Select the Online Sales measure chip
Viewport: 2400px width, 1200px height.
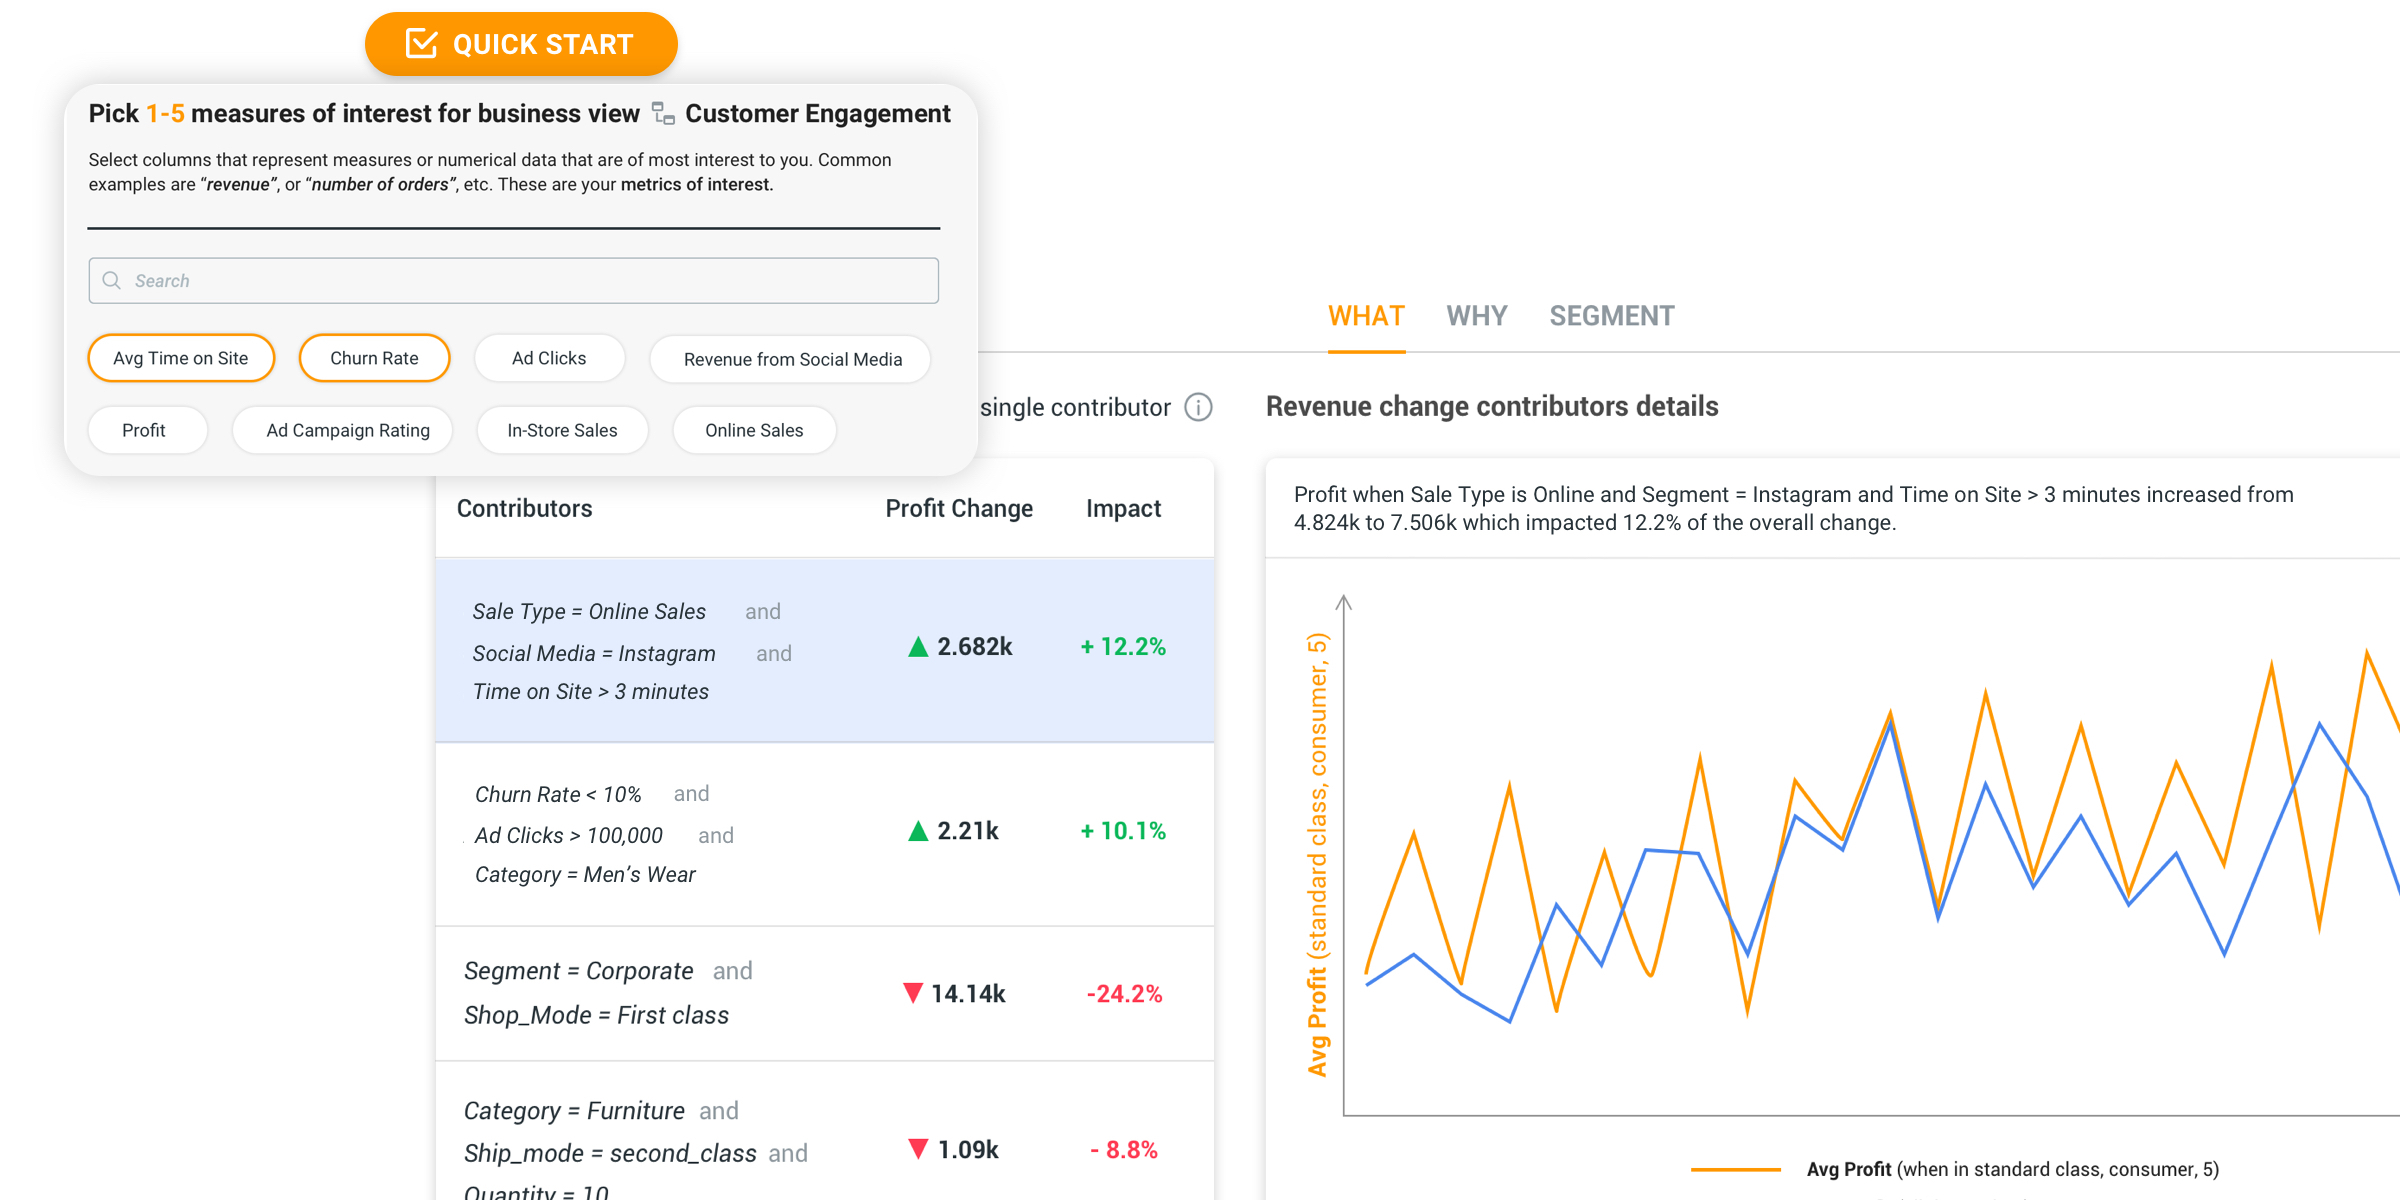[x=754, y=430]
